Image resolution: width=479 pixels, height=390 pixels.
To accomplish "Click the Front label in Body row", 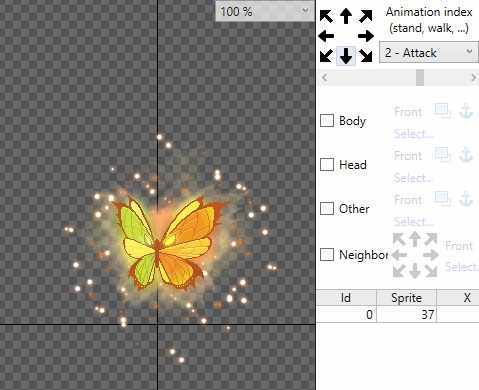I will 408,112.
